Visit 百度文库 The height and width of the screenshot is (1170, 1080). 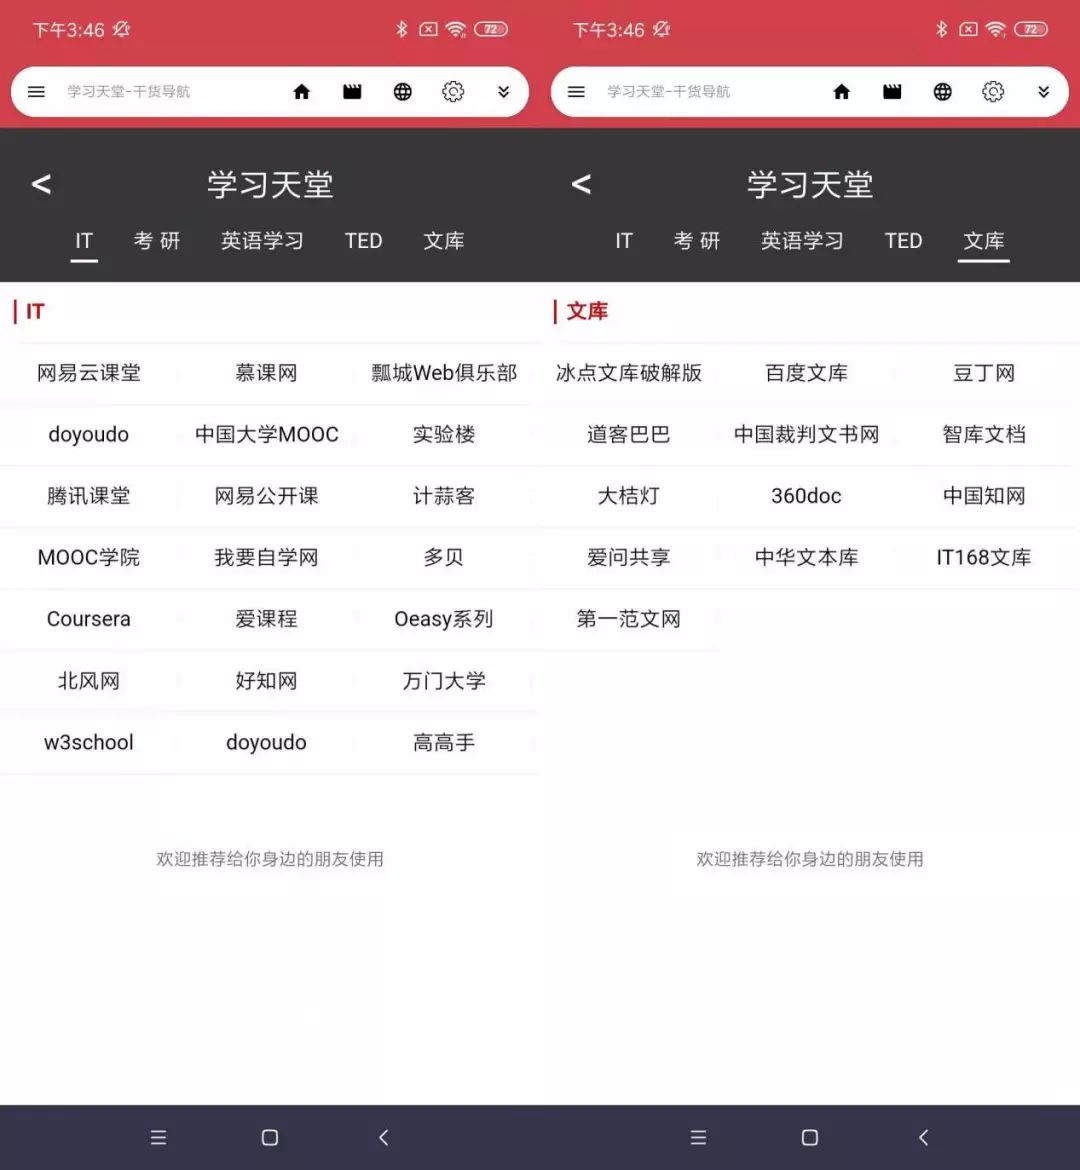pos(807,373)
